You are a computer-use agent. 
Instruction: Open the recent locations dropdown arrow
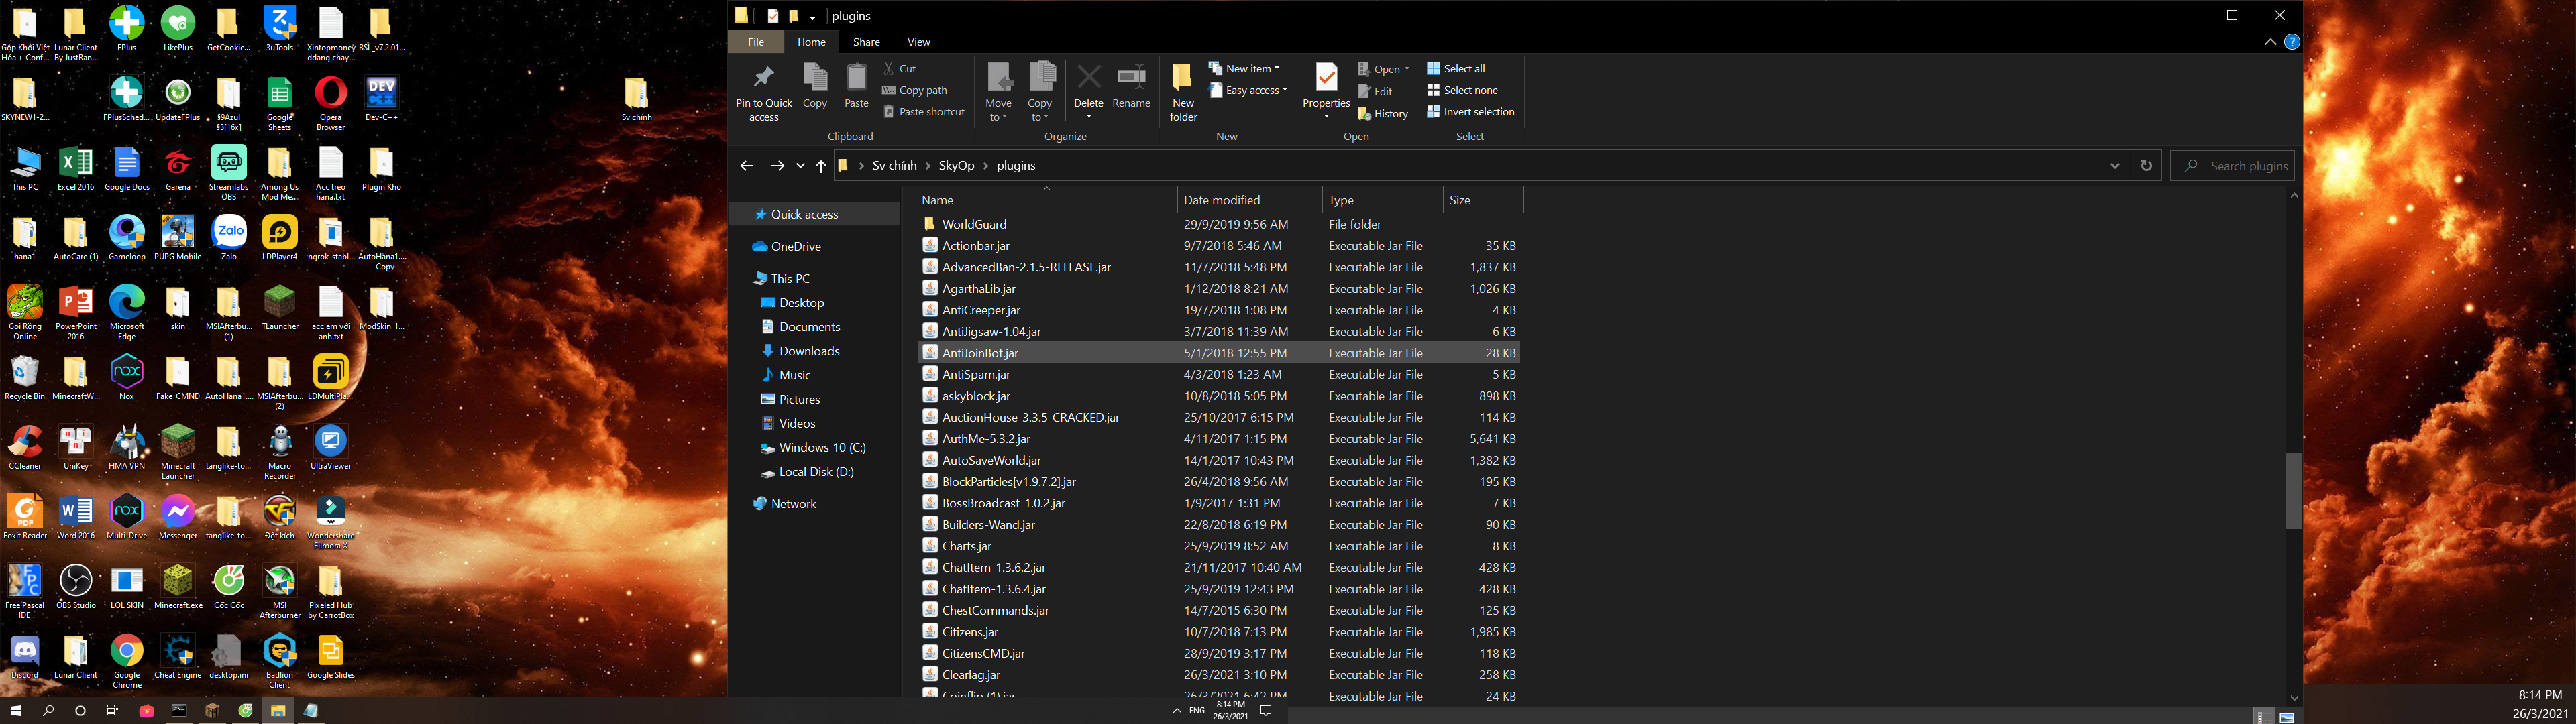pos(800,166)
